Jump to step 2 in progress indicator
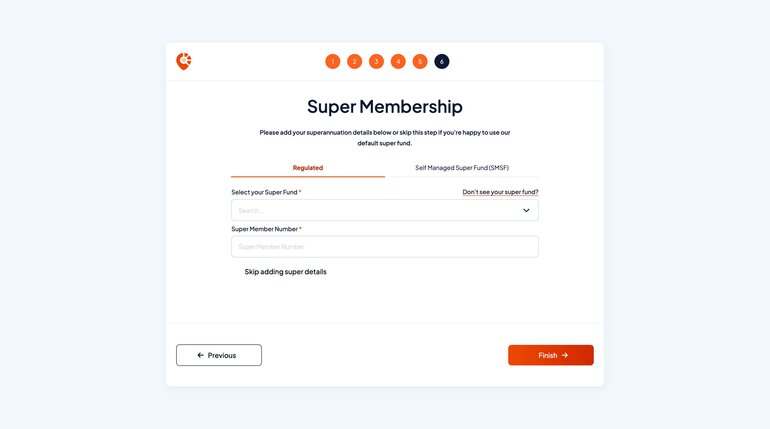 [355, 61]
